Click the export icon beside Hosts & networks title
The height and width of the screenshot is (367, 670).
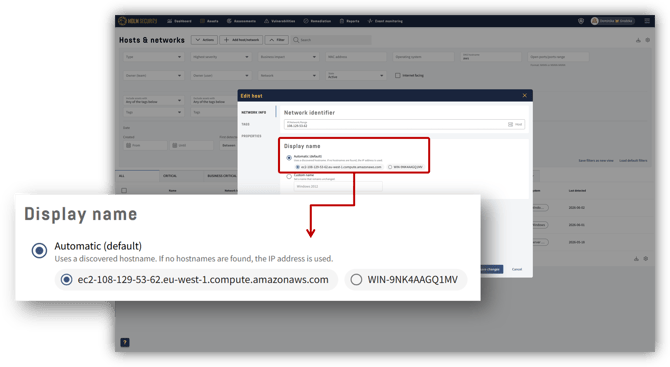click(x=638, y=40)
